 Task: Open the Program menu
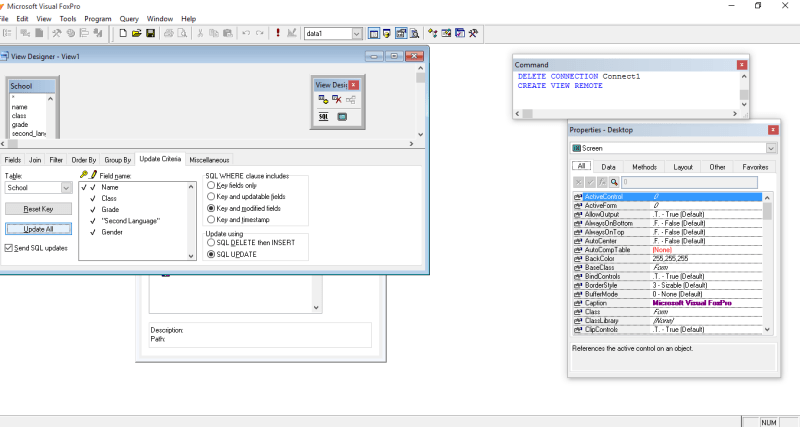98,18
